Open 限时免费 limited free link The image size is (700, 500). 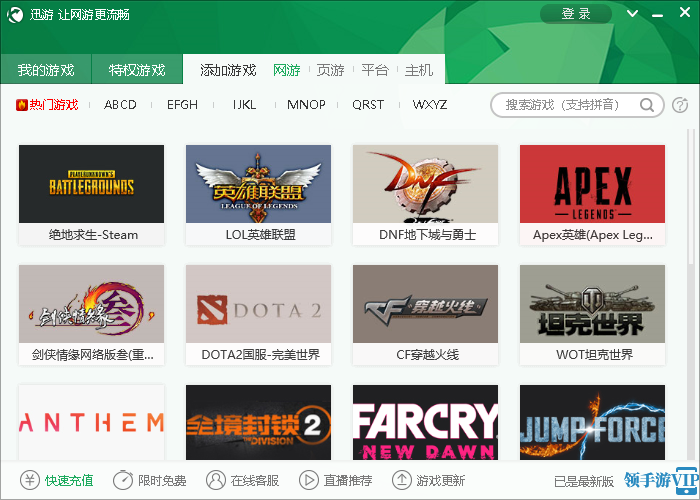pyautogui.click(x=162, y=481)
